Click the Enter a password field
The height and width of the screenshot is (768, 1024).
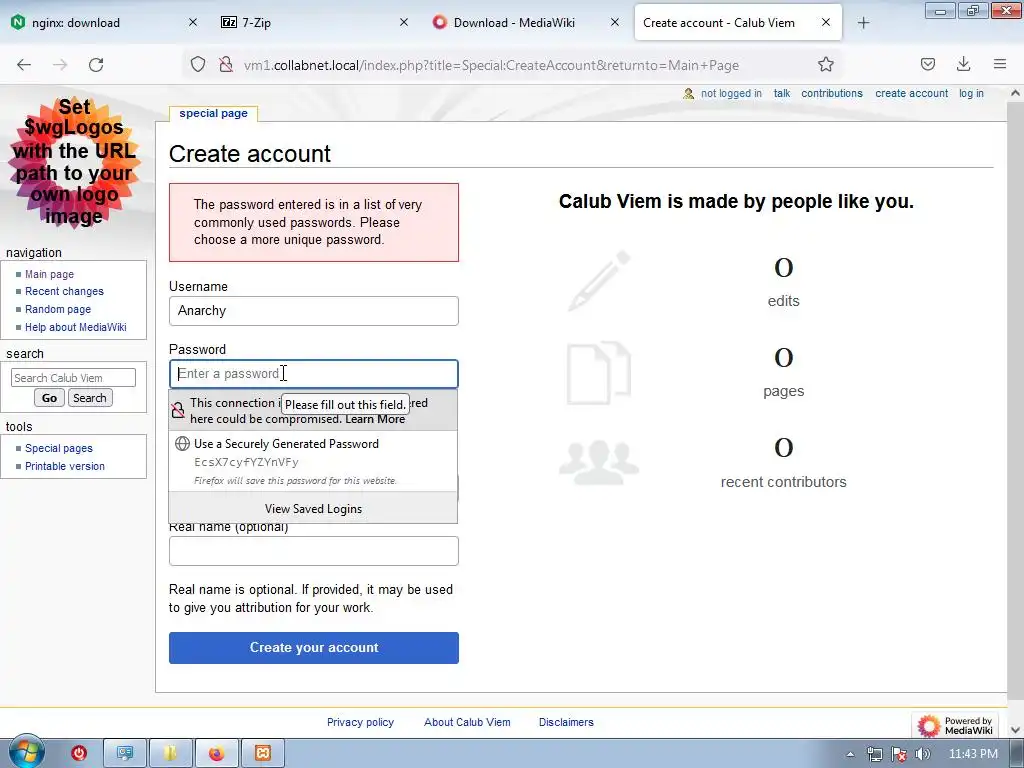click(313, 374)
